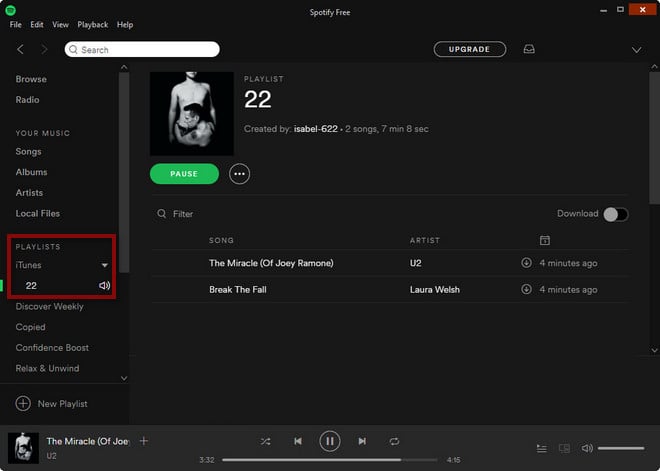Skip to next track
The height and width of the screenshot is (471, 660).
tap(362, 441)
